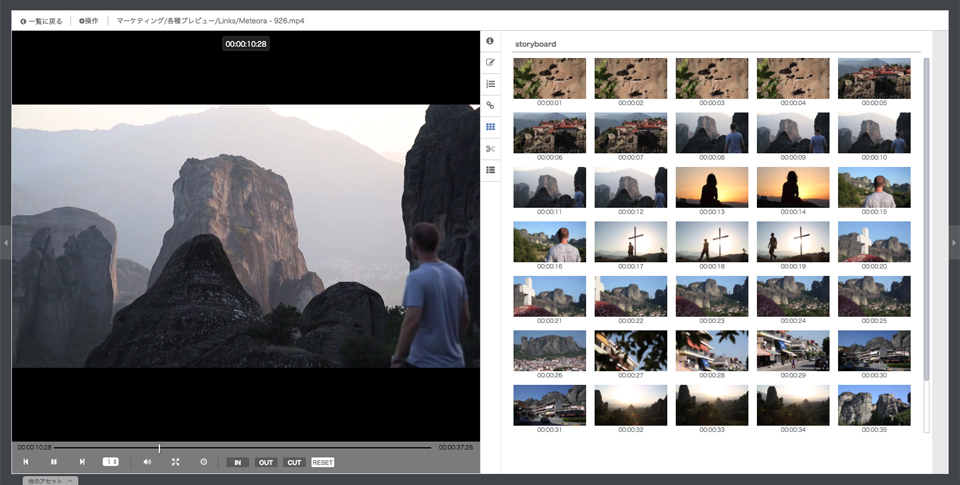The width and height of the screenshot is (960, 485).
Task: Click the RESET button
Action: pyautogui.click(x=323, y=462)
